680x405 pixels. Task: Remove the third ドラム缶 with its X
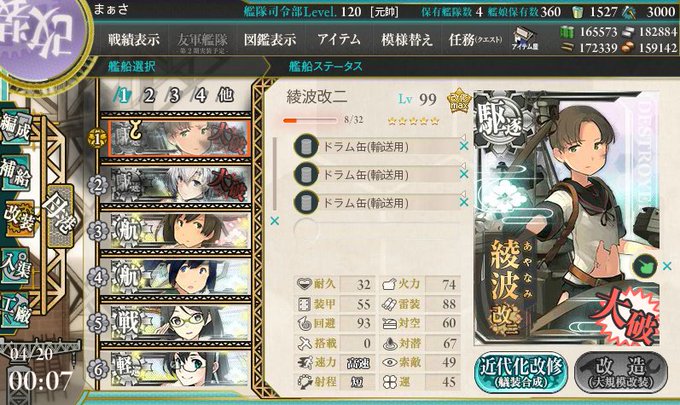pos(464,202)
